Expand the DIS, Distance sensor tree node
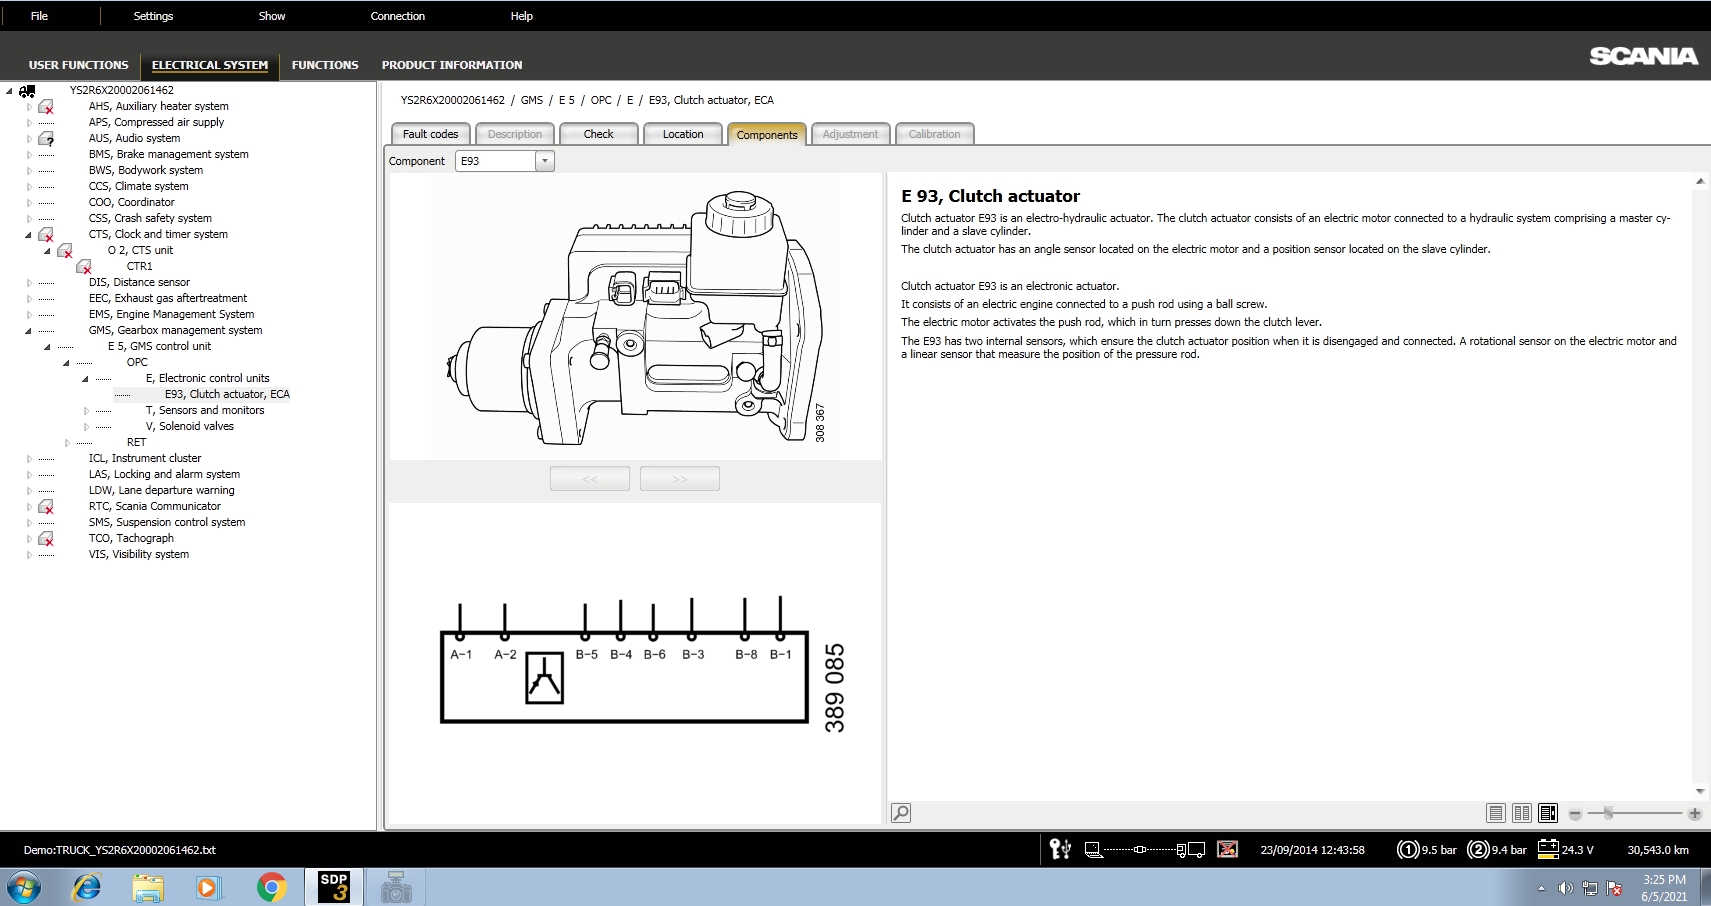This screenshot has width=1711, height=906. click(x=27, y=282)
